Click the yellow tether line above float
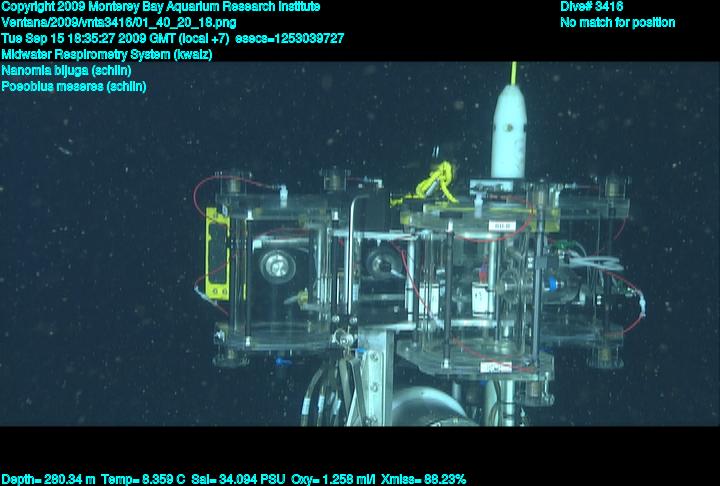Image resolution: width=720 pixels, height=486 pixels. [x=514, y=73]
